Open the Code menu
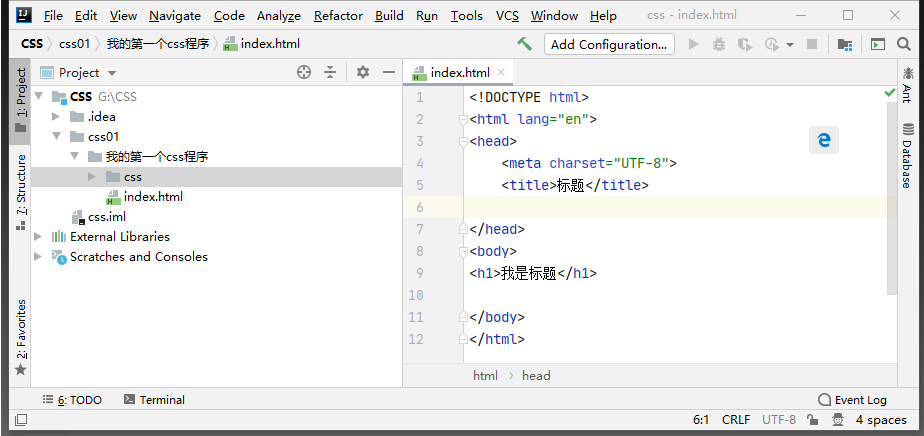Screen dimensions: 924x436 pos(229,15)
